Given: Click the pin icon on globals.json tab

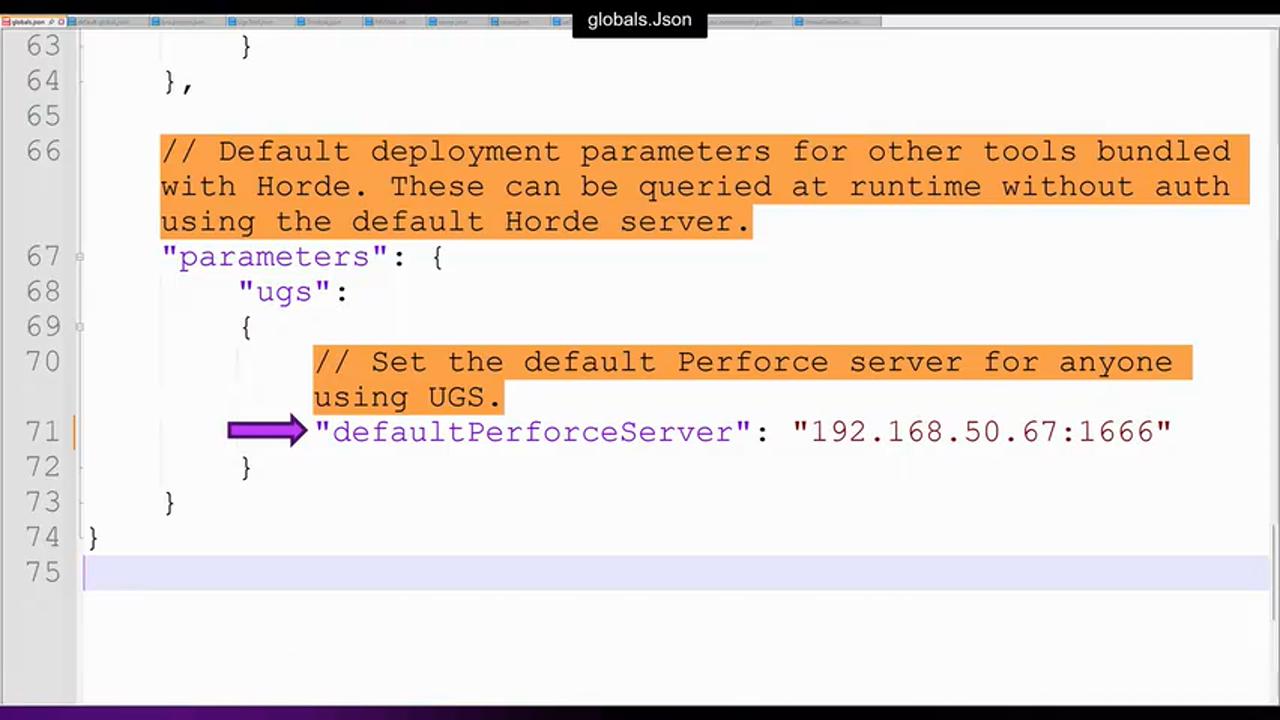Looking at the screenshot, I should [x=51, y=21].
